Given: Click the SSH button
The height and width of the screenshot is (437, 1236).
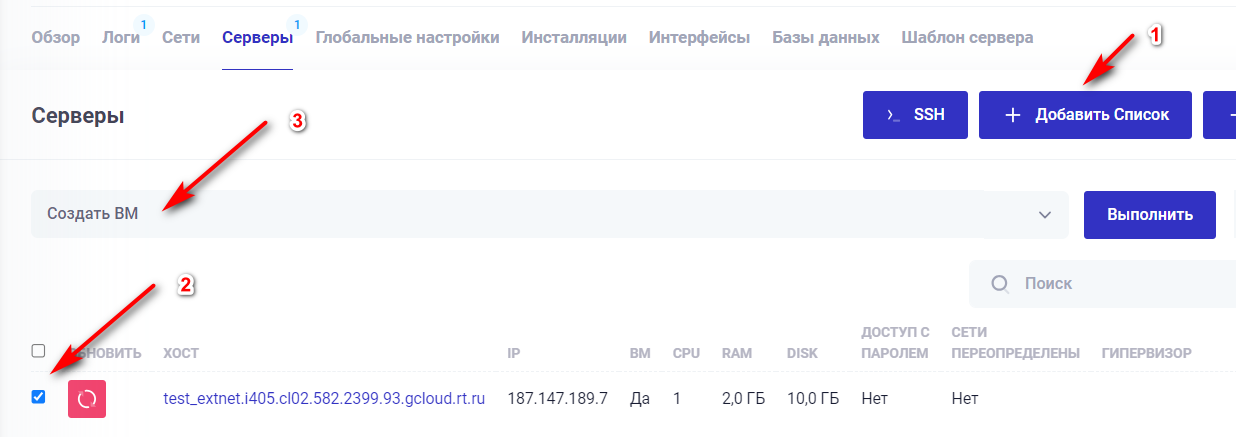Looking at the screenshot, I should click(x=916, y=115).
